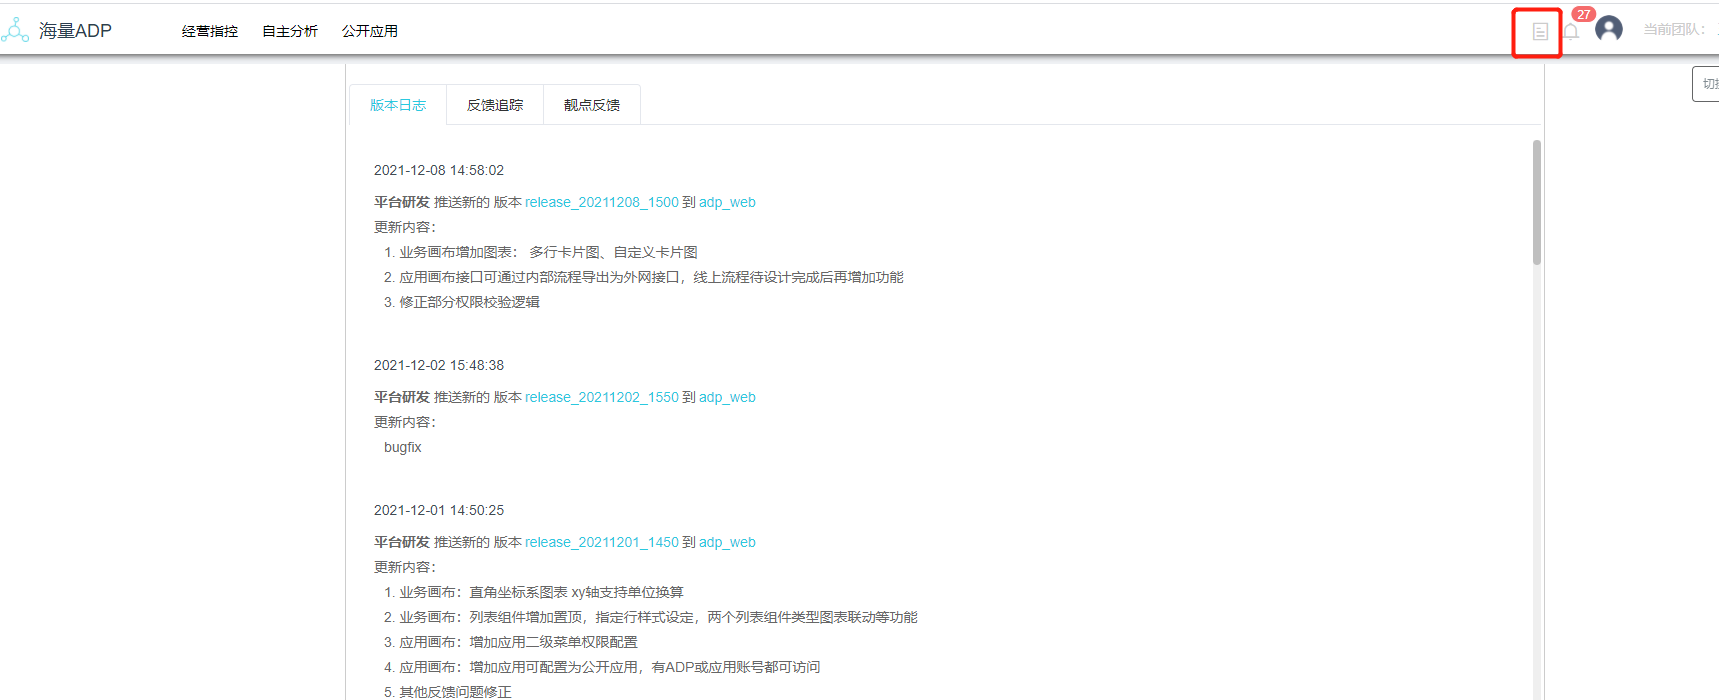Viewport: 1719px width, 700px height.
Task: Click adp_web link in 2021-12-08 entry
Action: (x=727, y=202)
